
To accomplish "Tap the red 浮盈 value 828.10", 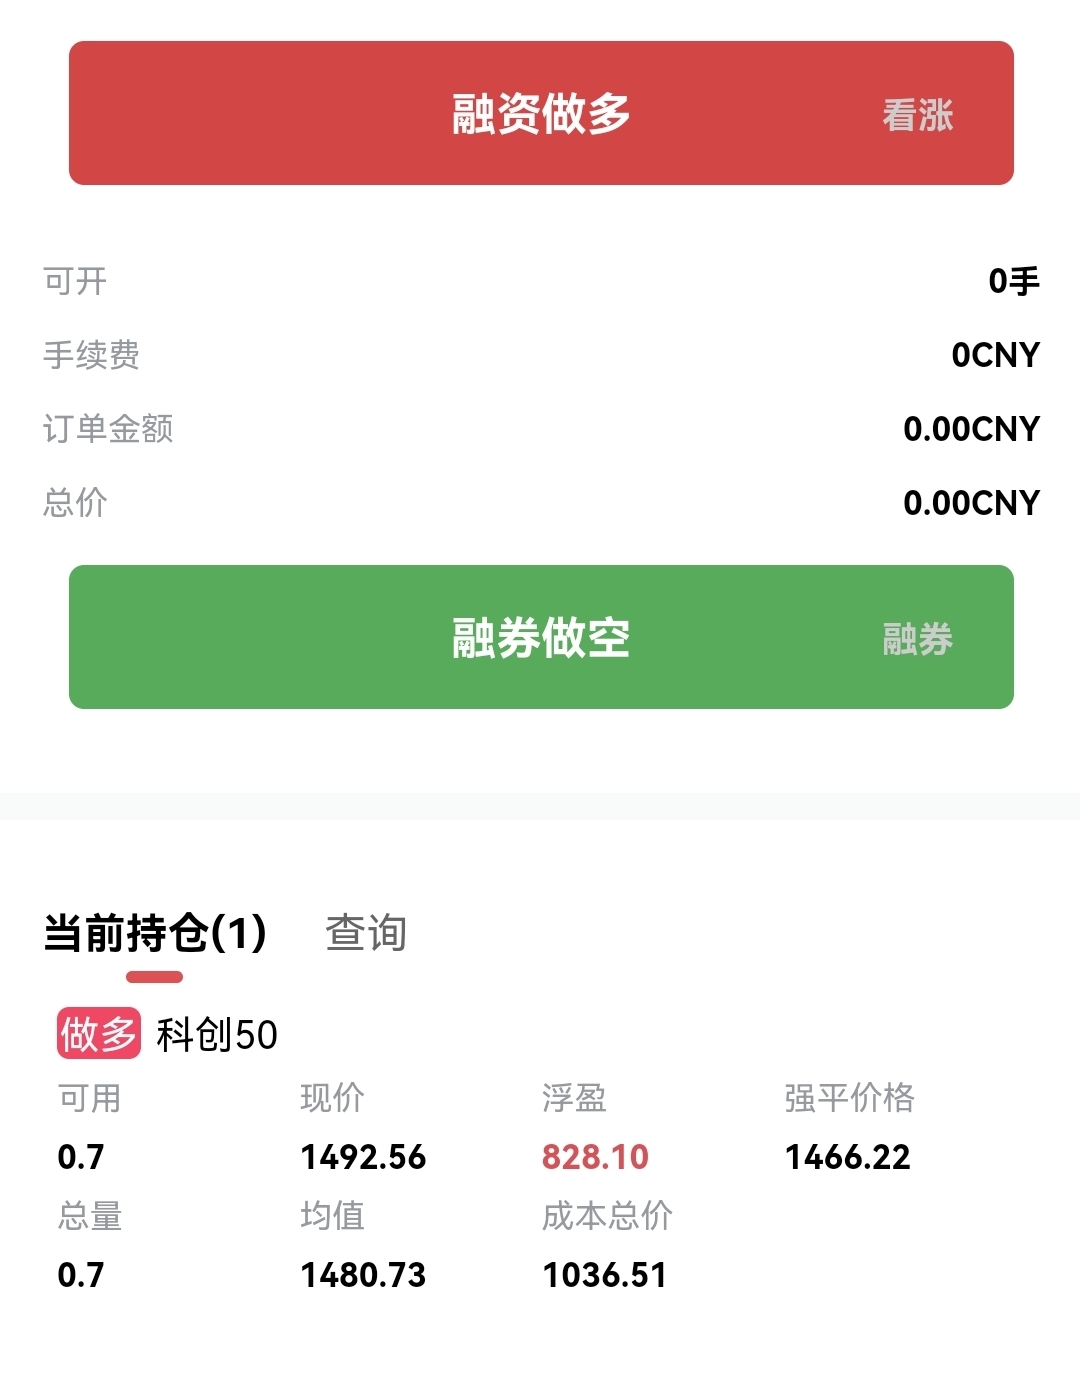I will pyautogui.click(x=595, y=1157).
